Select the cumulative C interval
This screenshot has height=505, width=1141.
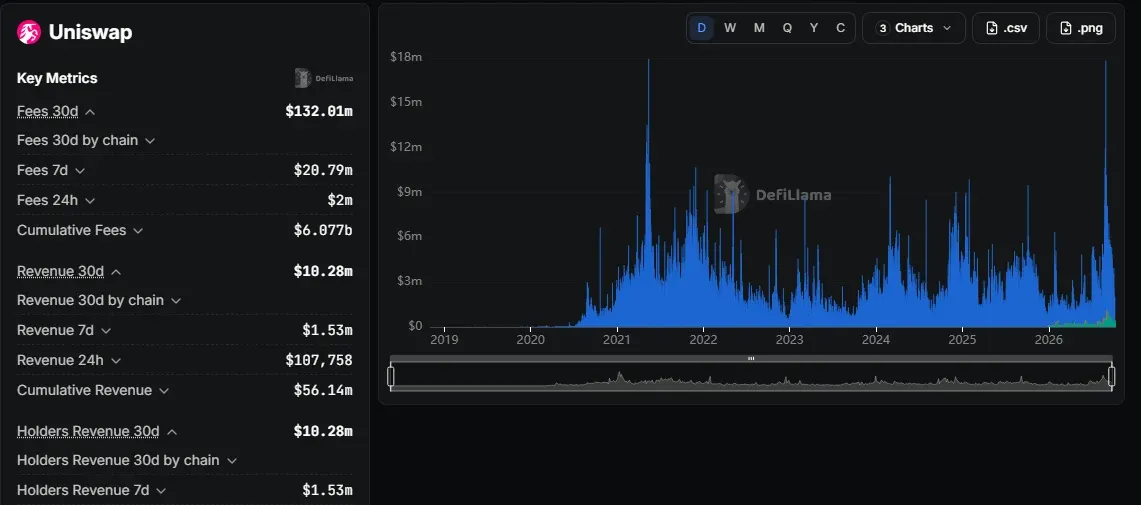pyautogui.click(x=840, y=28)
